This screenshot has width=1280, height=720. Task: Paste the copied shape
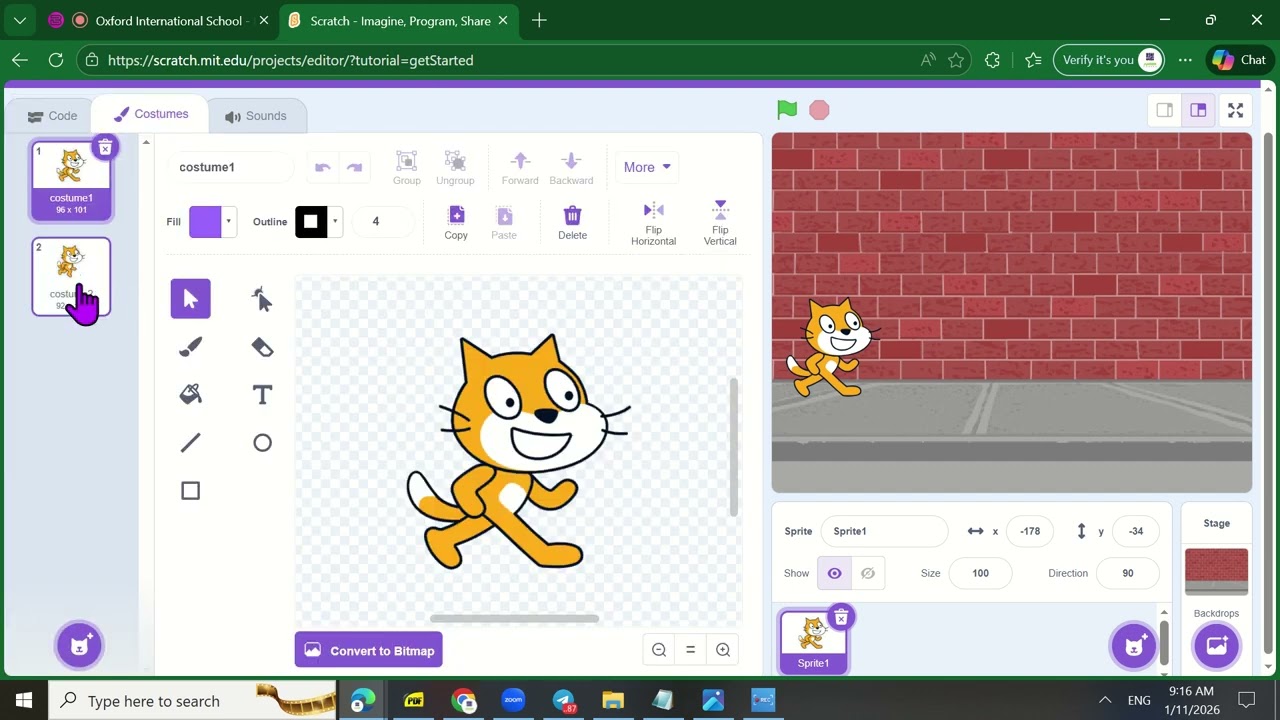point(504,223)
